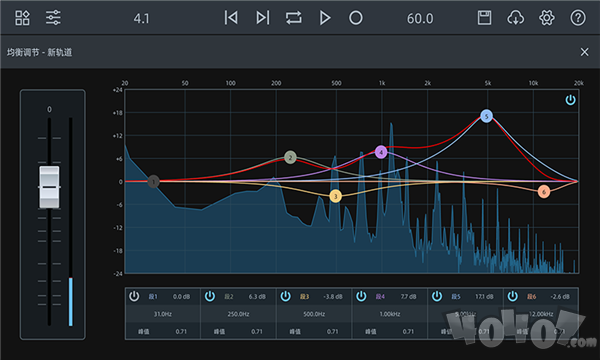
Task: Disable band 3 power toggle
Action: coord(285,296)
